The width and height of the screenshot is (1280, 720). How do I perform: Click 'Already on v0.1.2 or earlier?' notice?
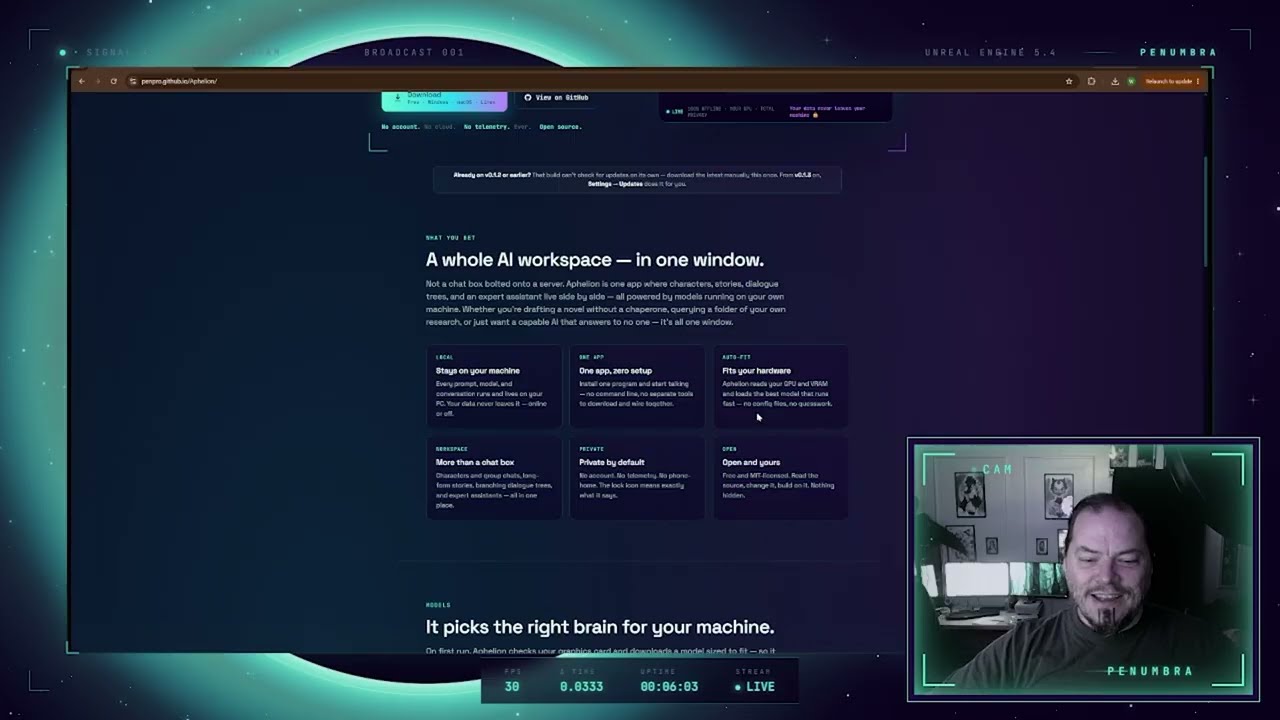[x=637, y=179]
